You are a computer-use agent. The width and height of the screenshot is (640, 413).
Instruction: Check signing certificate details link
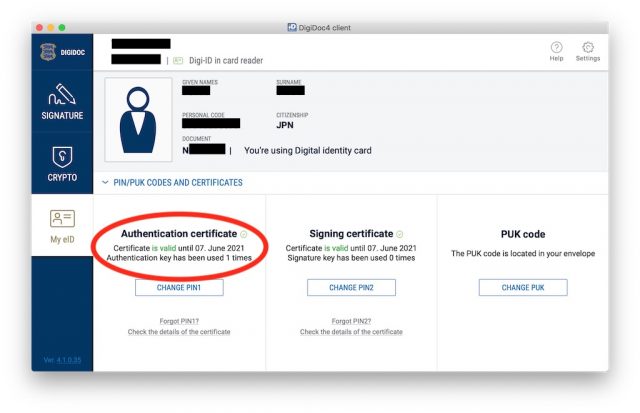pyautogui.click(x=351, y=332)
